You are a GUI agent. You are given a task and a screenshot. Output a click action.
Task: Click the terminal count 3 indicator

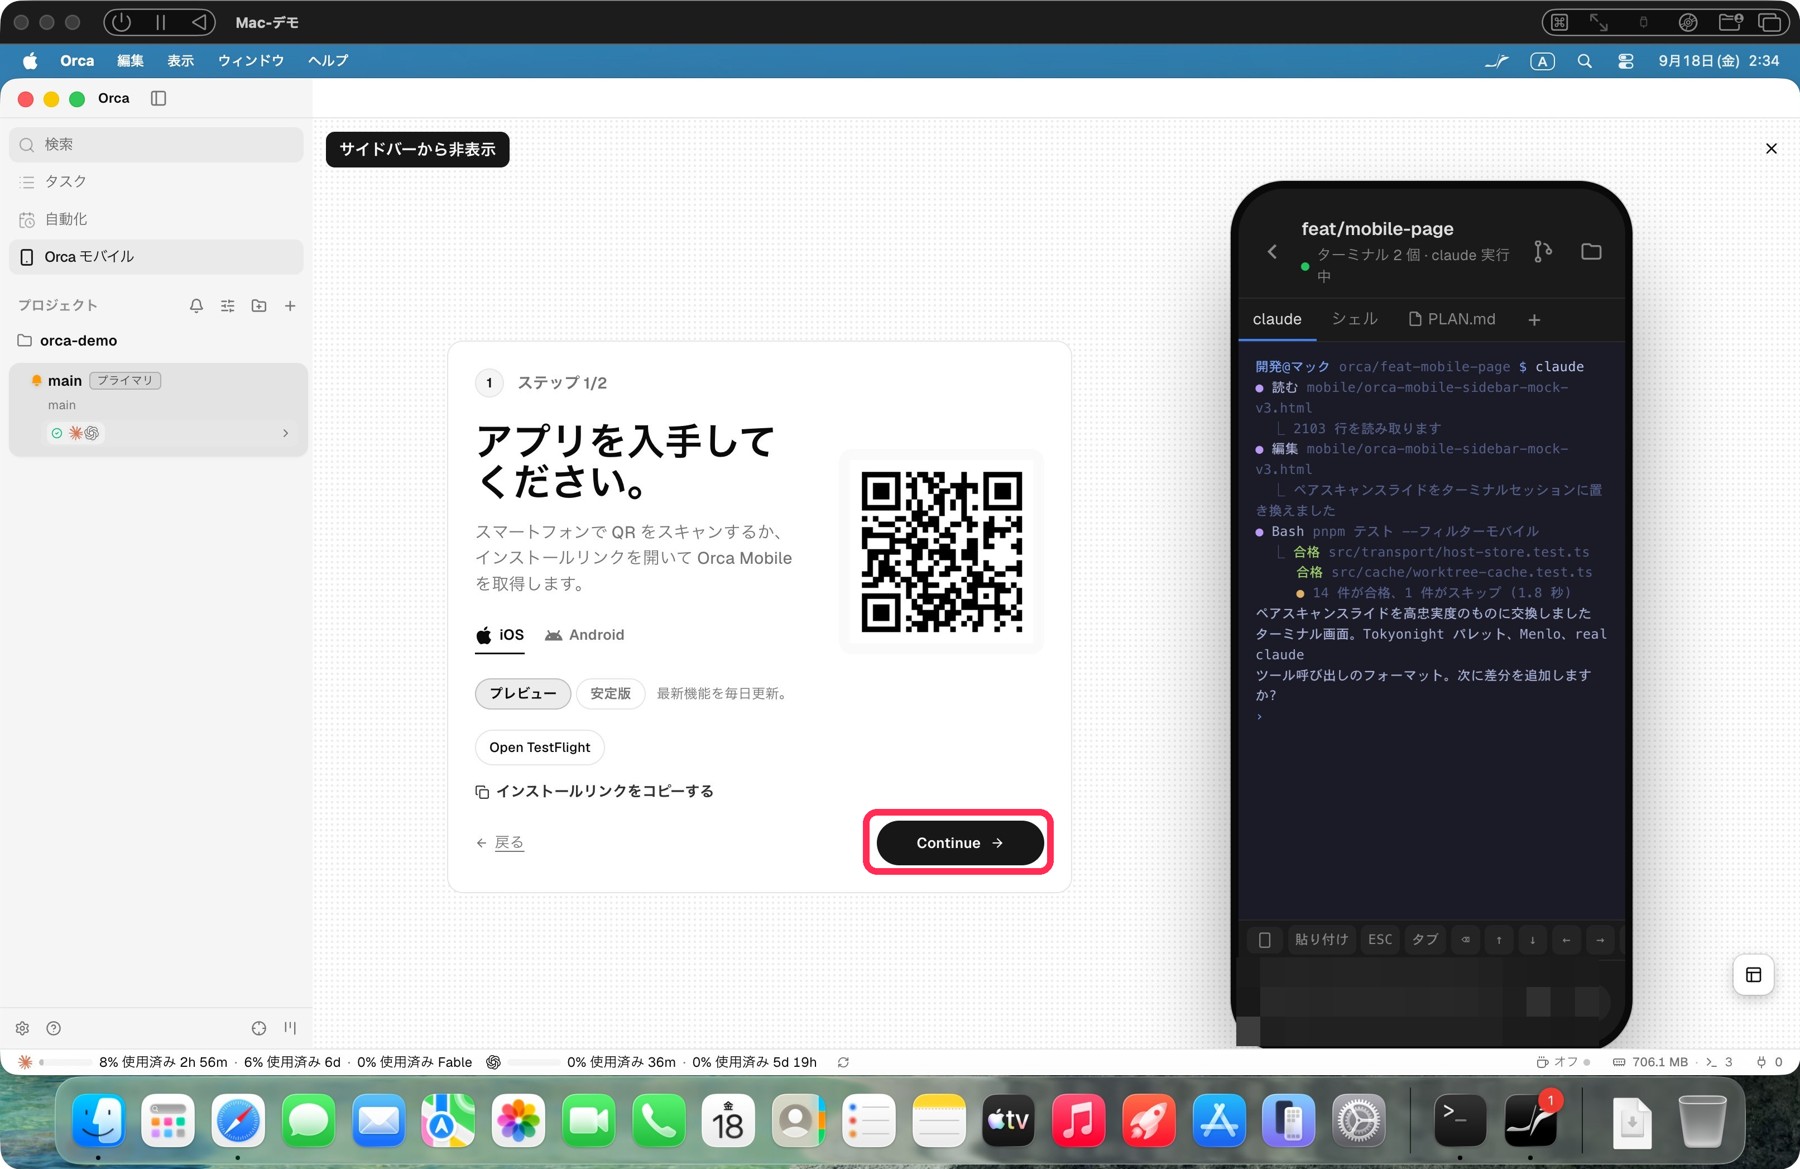(x=1719, y=1062)
